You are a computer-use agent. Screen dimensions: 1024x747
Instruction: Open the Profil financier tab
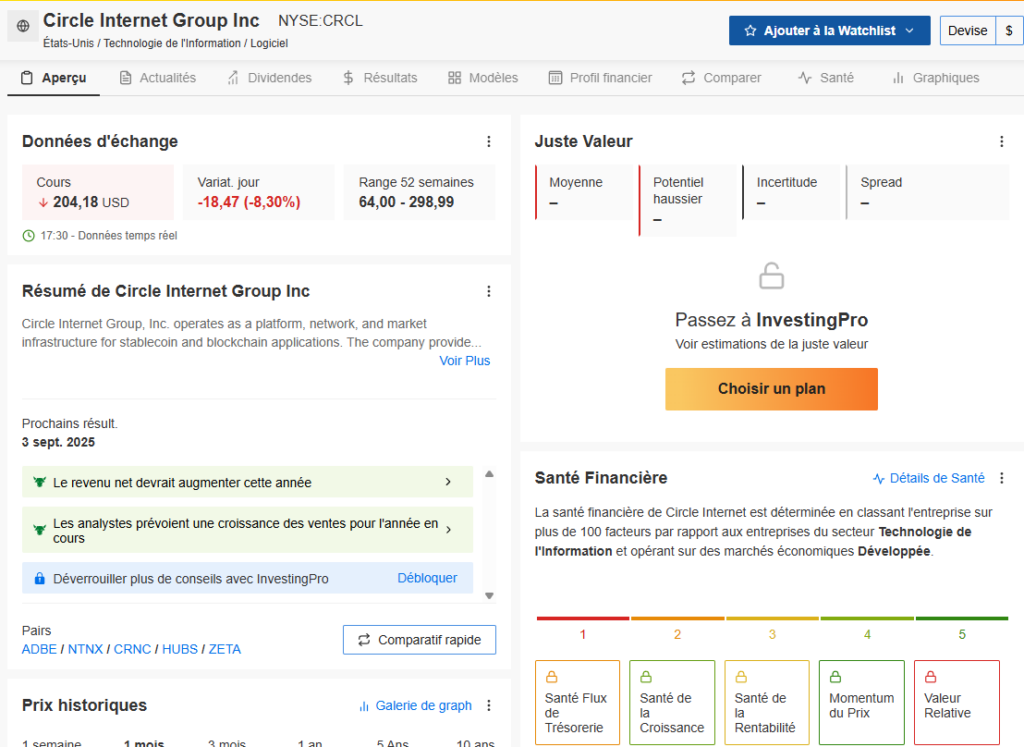(x=600, y=78)
